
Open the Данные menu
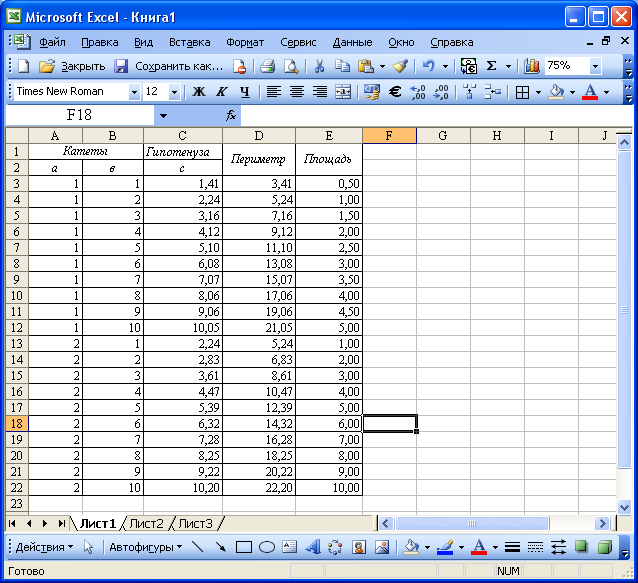(352, 42)
